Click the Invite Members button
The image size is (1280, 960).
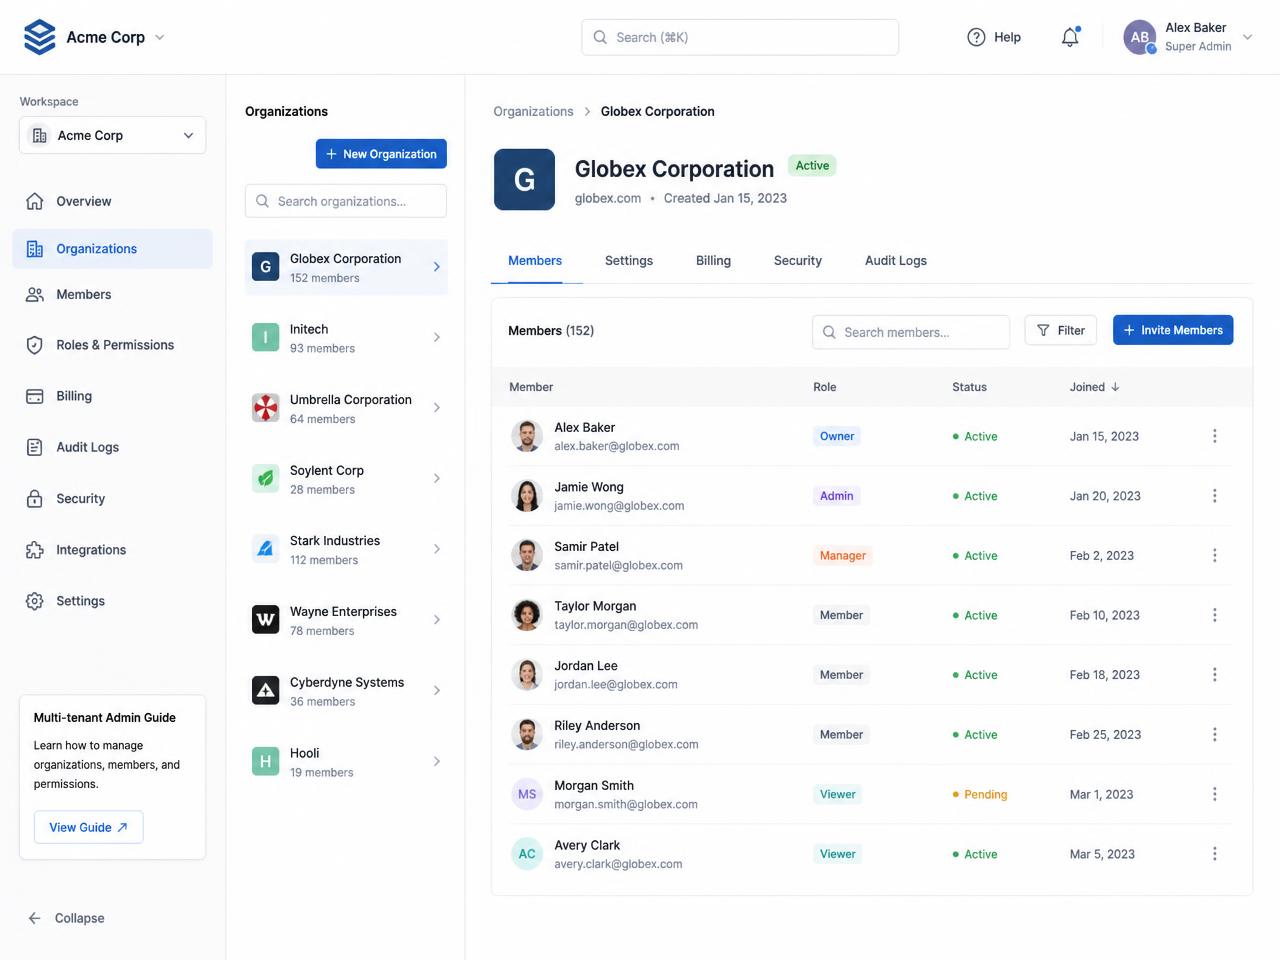click(x=1173, y=330)
